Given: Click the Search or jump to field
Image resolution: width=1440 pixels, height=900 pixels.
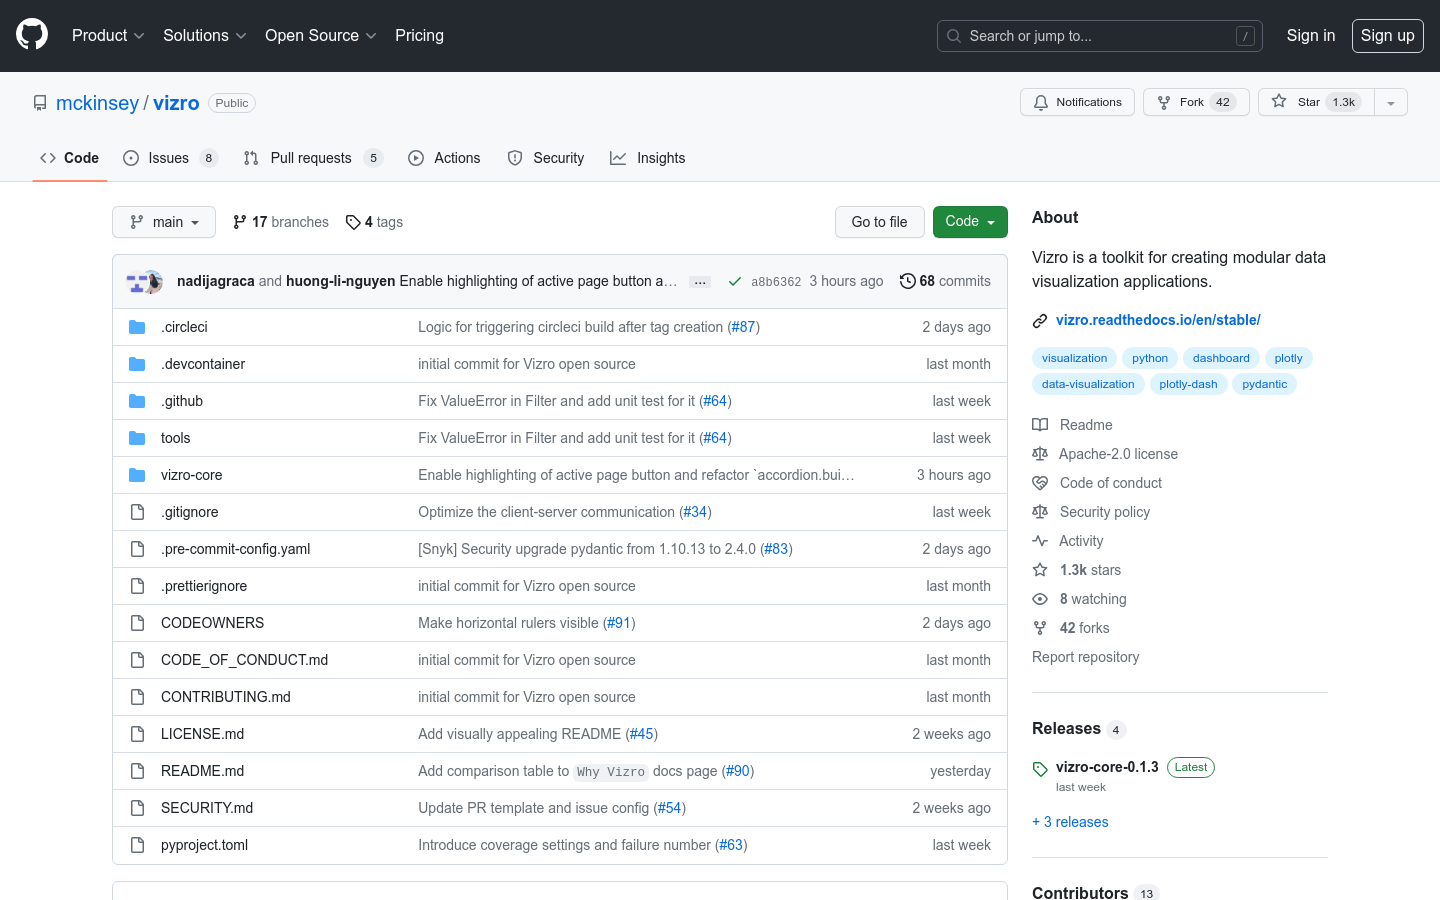Looking at the screenshot, I should [1099, 36].
